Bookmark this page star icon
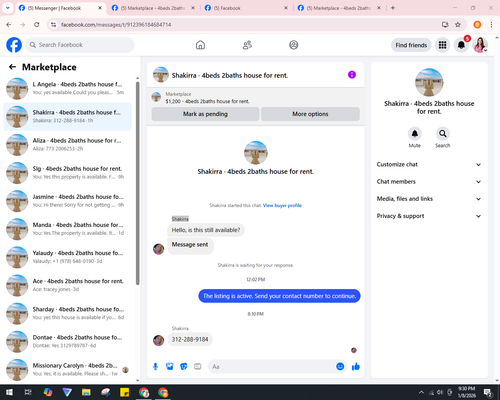 458,24
